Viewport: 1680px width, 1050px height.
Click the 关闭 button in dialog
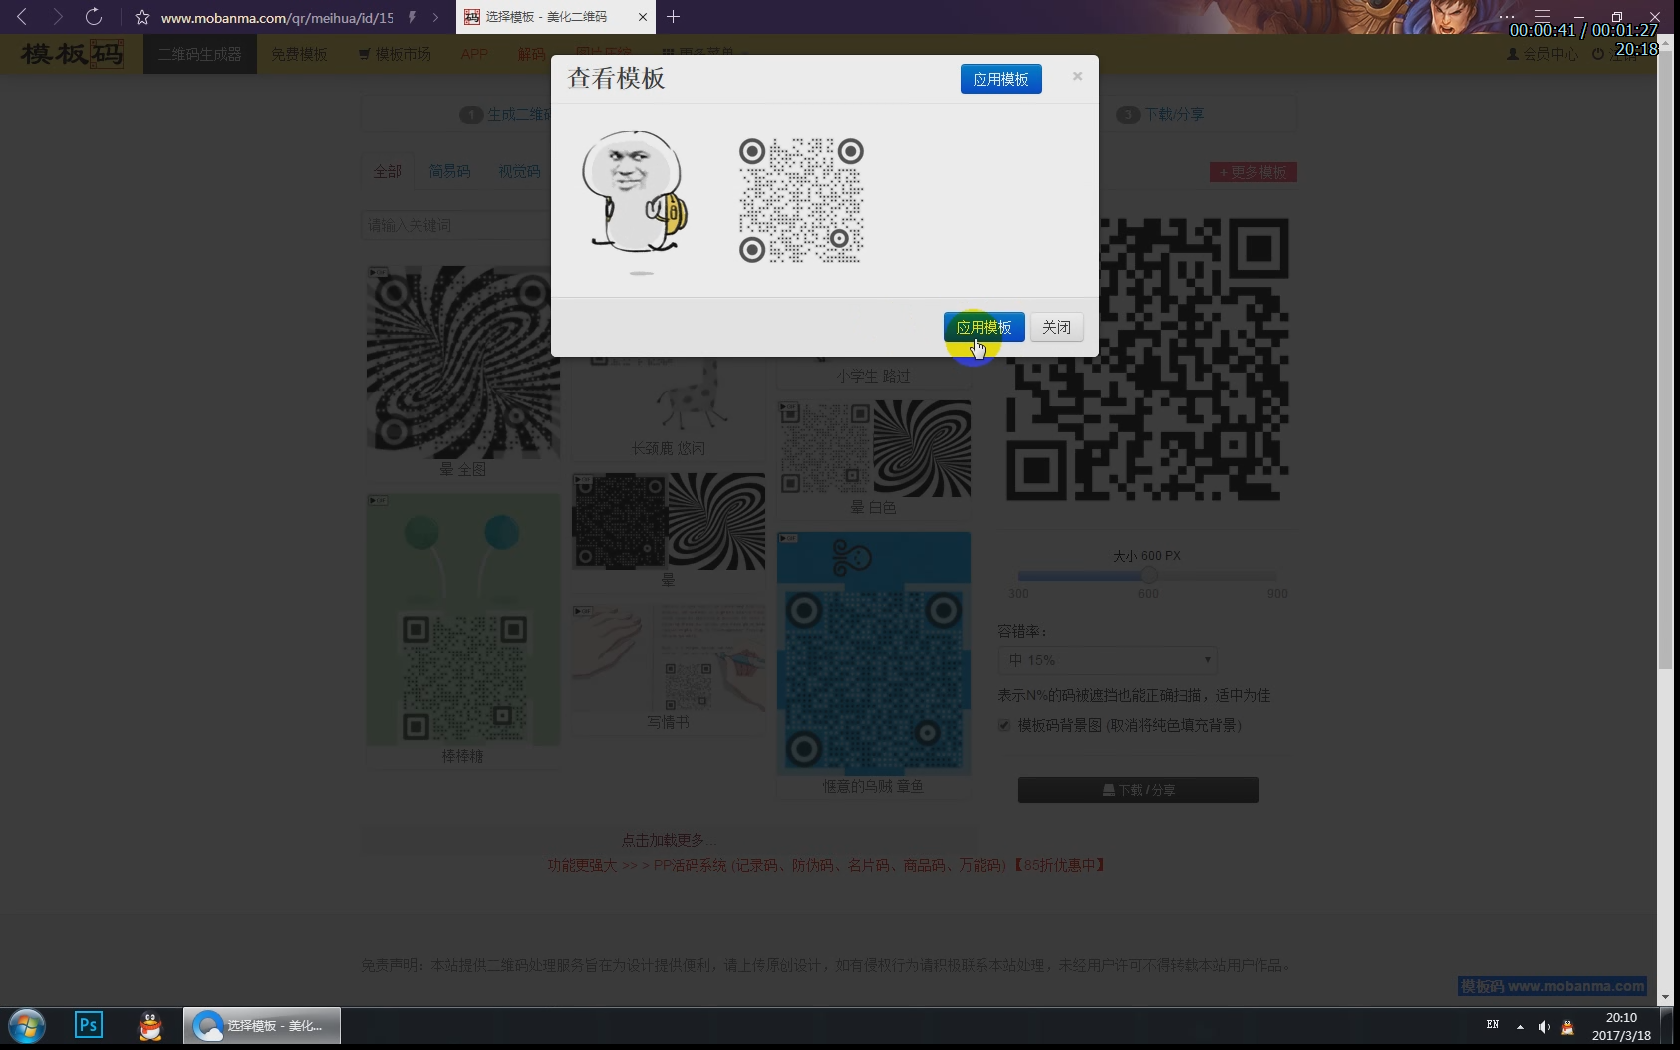click(1057, 327)
